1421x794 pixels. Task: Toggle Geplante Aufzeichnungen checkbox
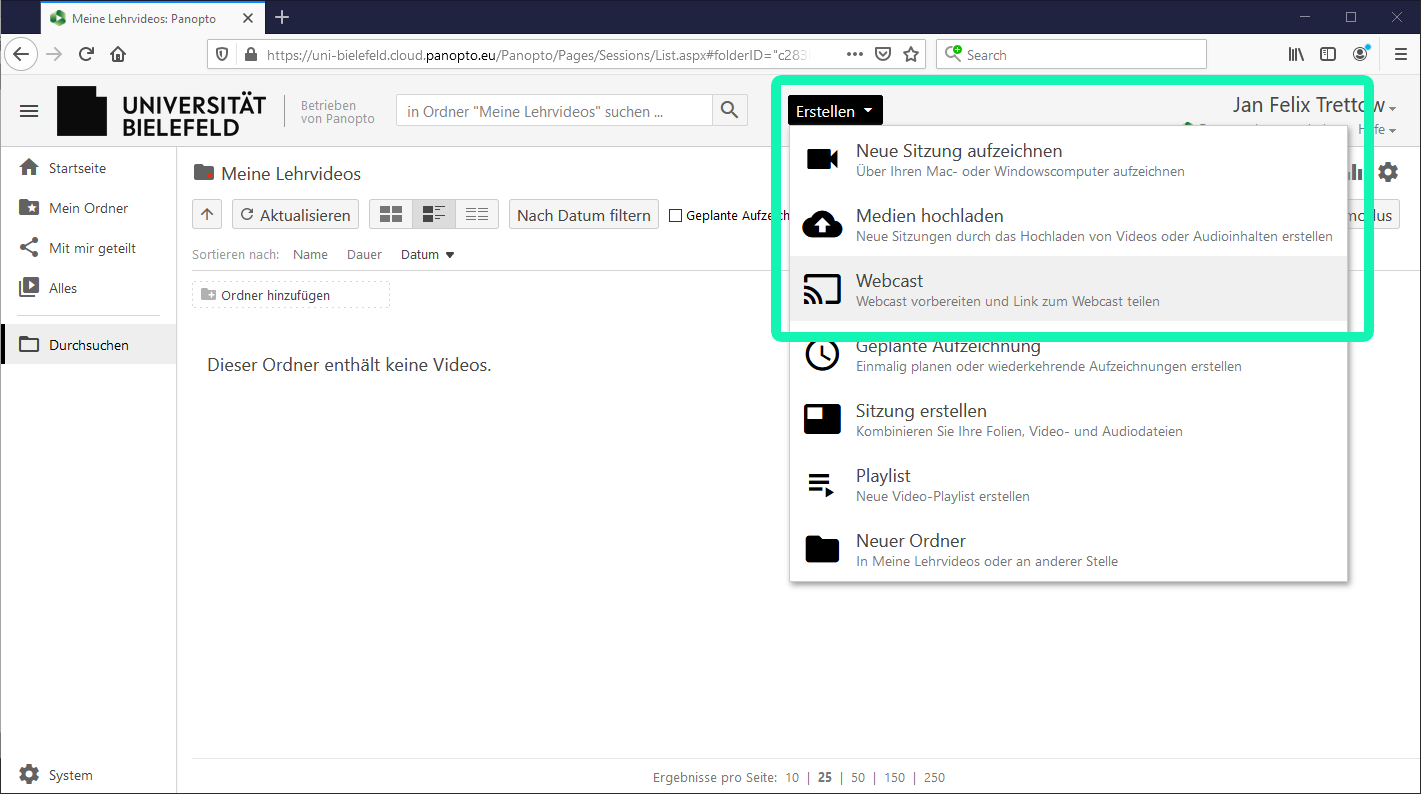point(675,215)
